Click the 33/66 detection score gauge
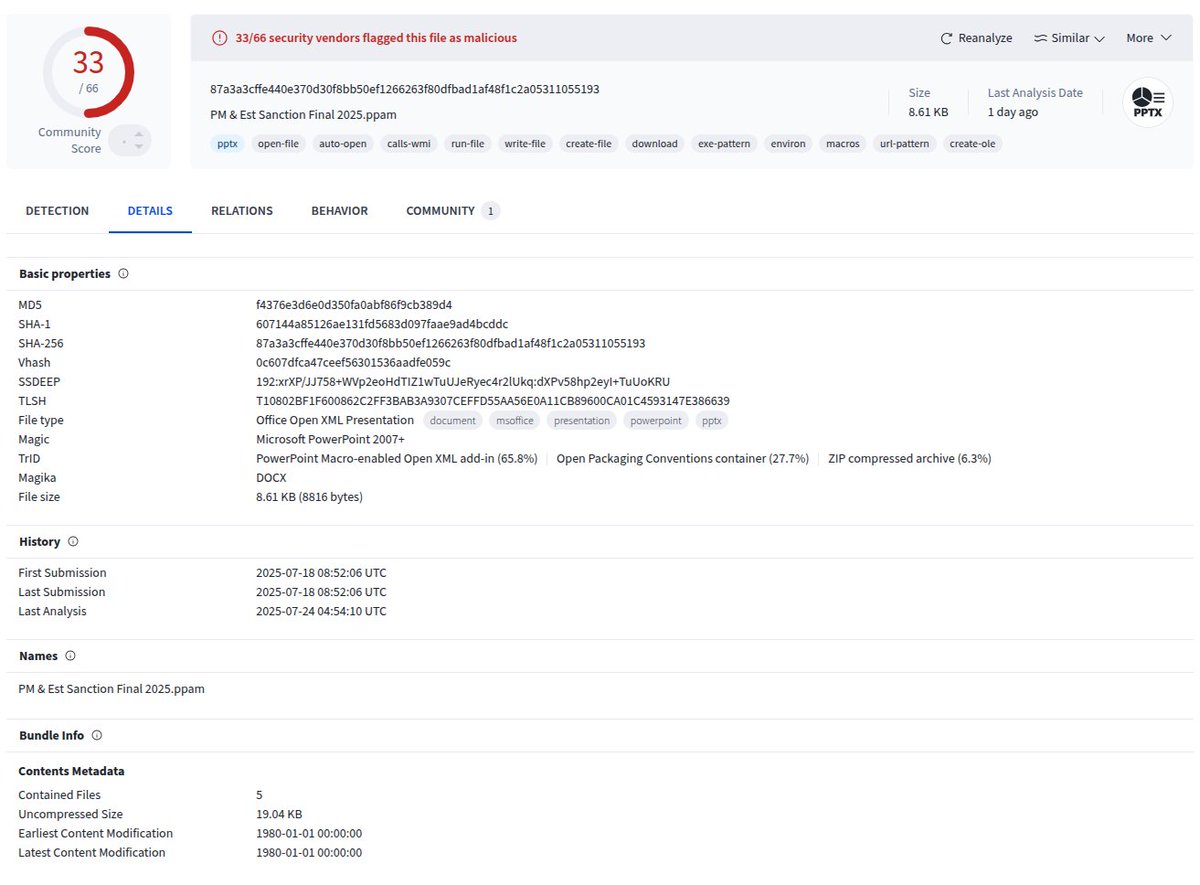 (x=88, y=71)
